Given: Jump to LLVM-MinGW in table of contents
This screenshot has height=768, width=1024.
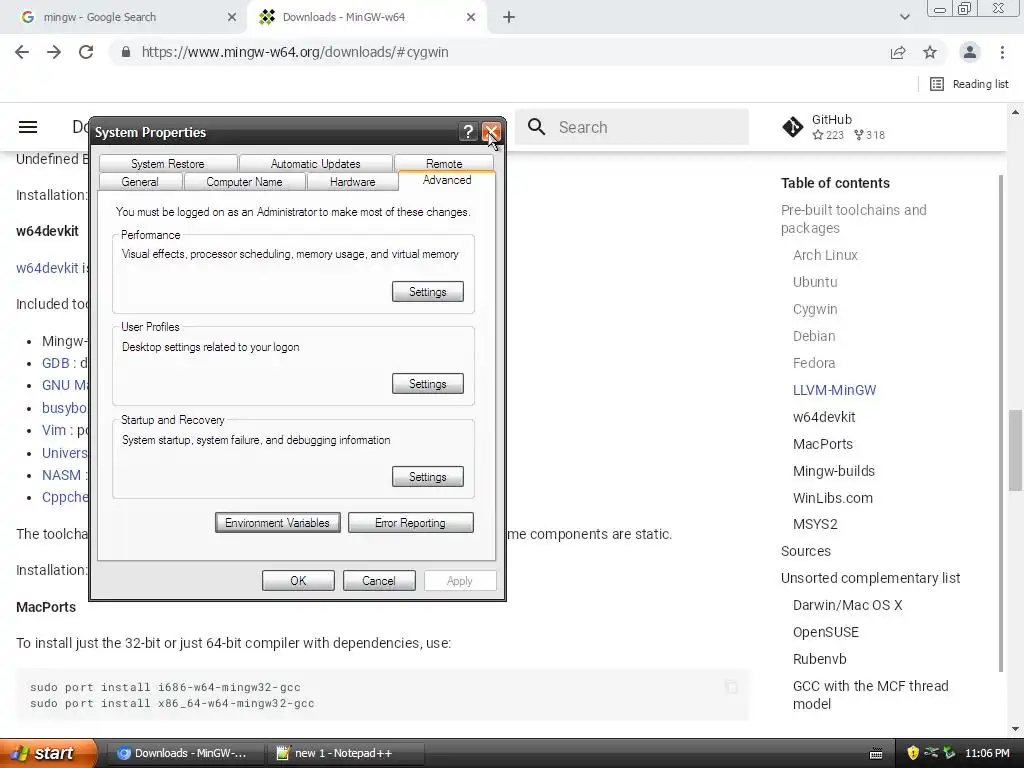Looking at the screenshot, I should click(x=834, y=390).
